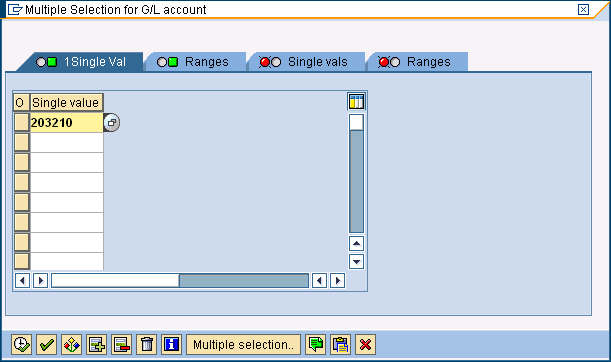Click the Insert Row icon
The height and width of the screenshot is (362, 611).
96,344
